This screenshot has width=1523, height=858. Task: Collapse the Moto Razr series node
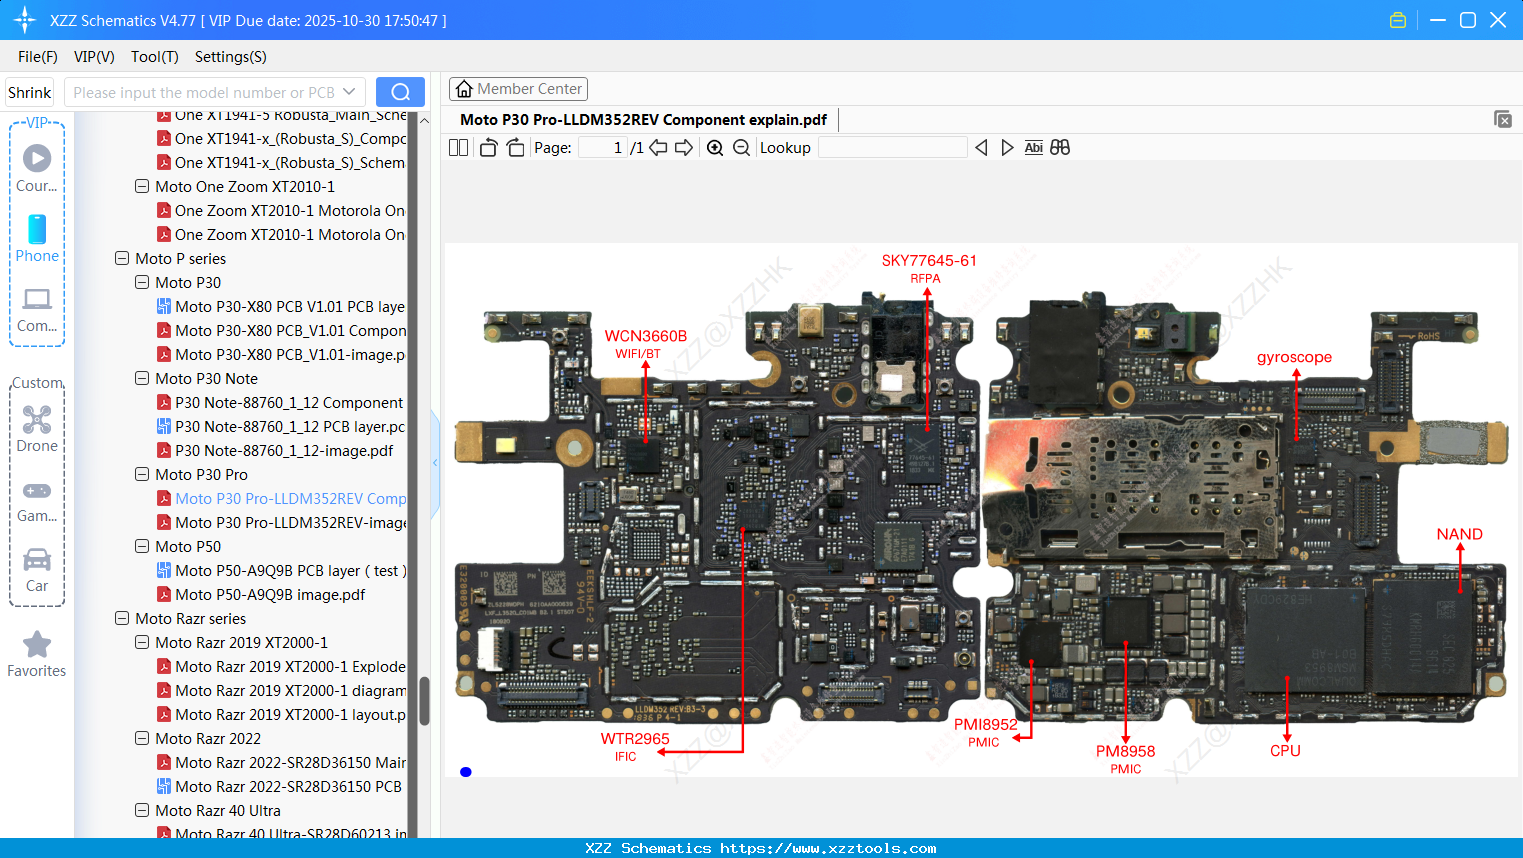coord(121,618)
